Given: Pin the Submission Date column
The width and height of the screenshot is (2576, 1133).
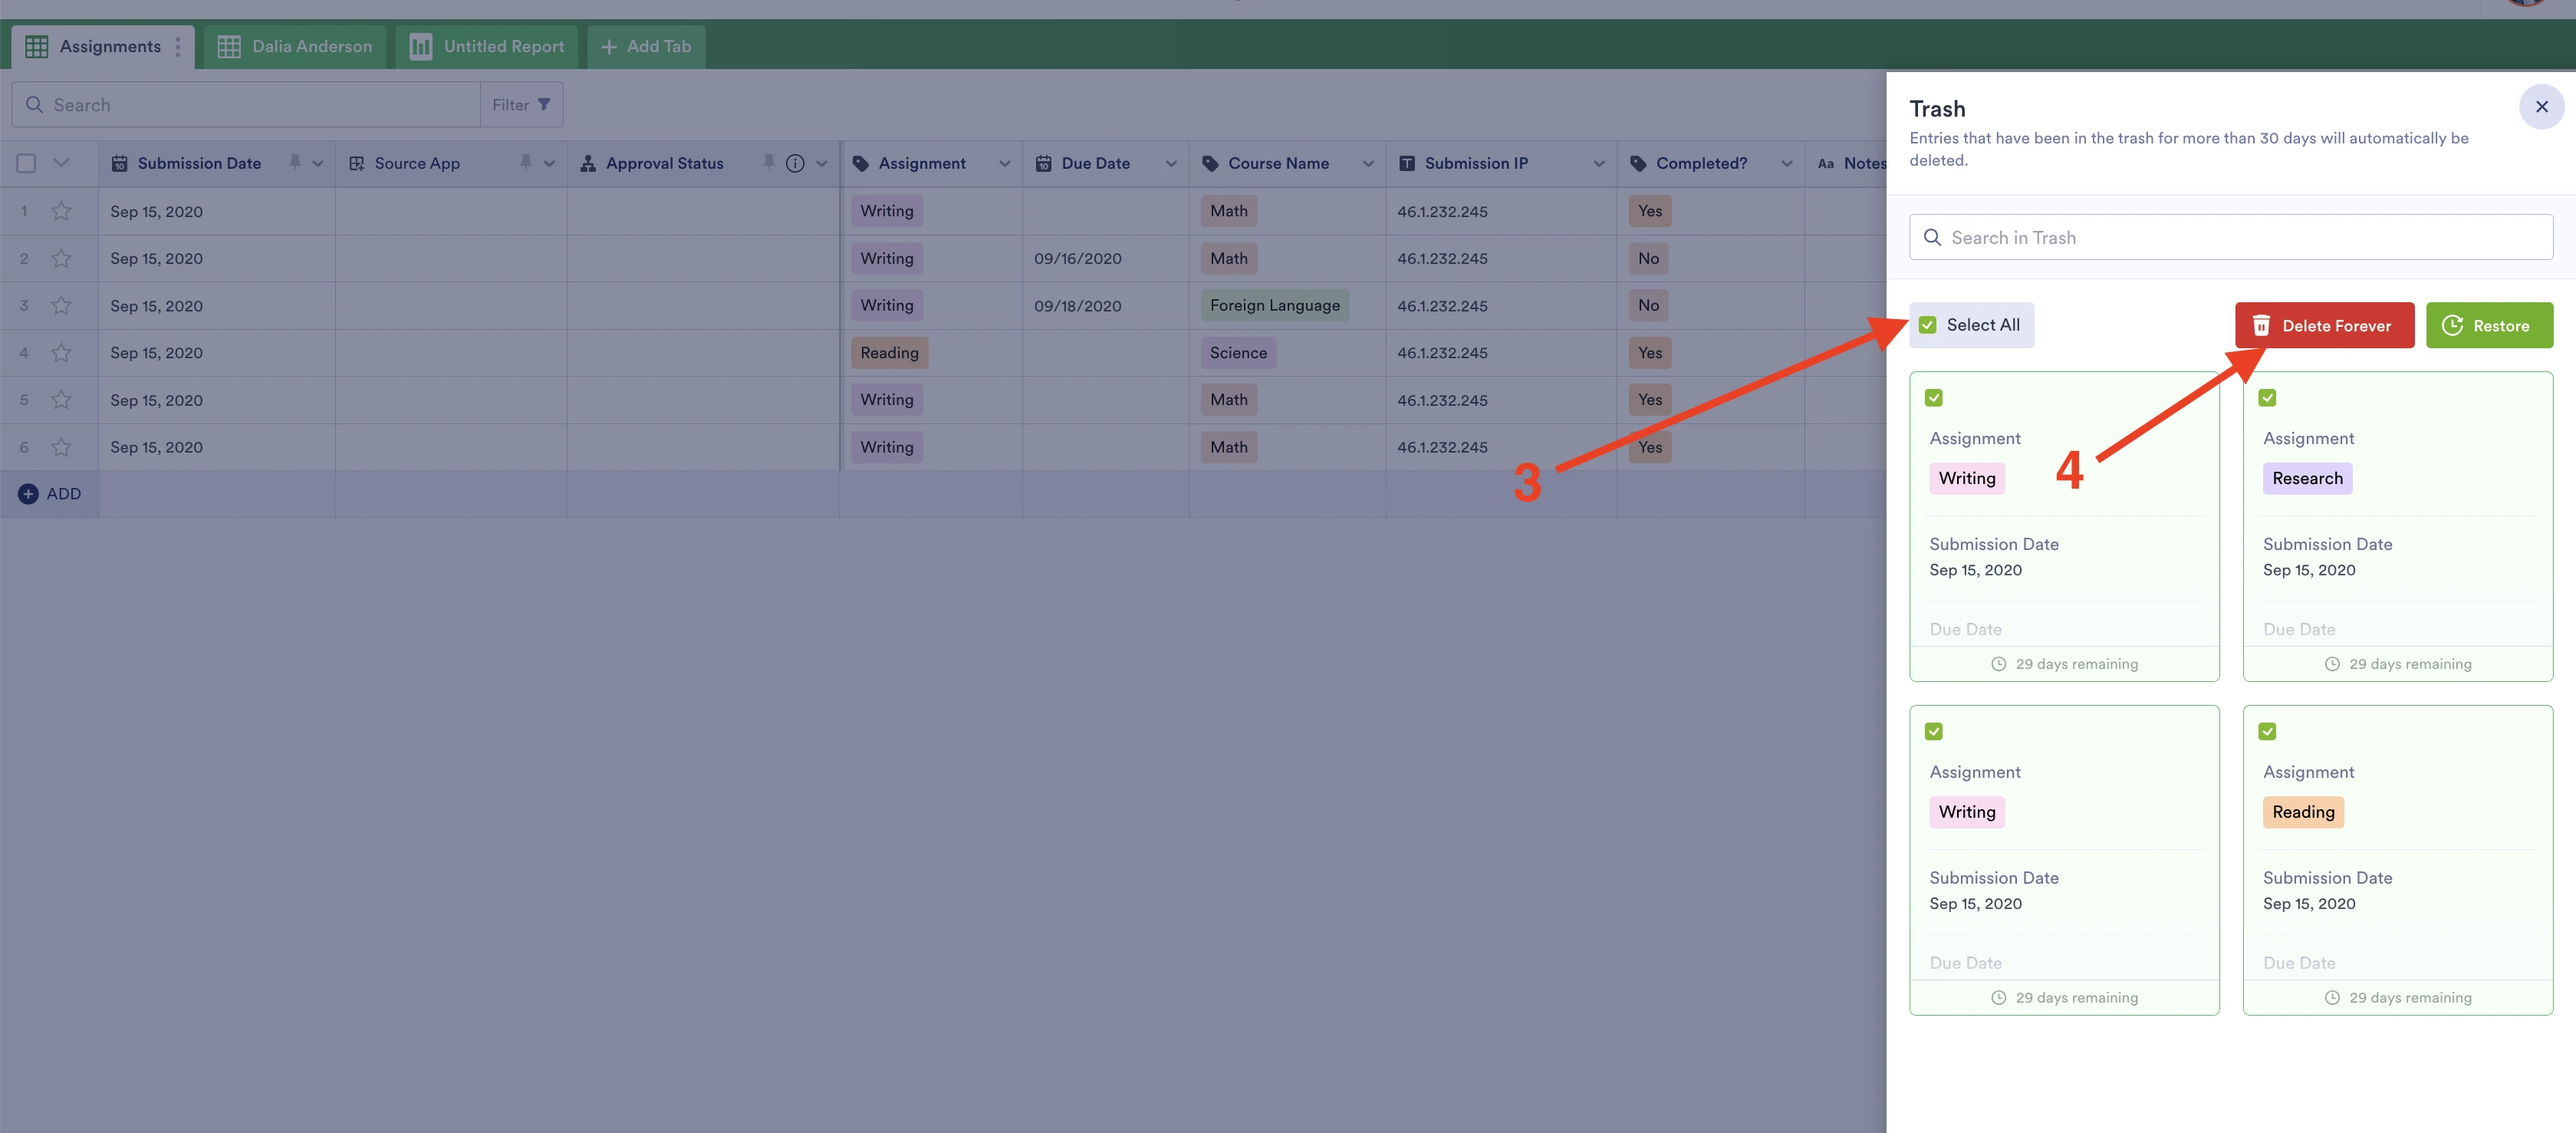Looking at the screenshot, I should [295, 162].
